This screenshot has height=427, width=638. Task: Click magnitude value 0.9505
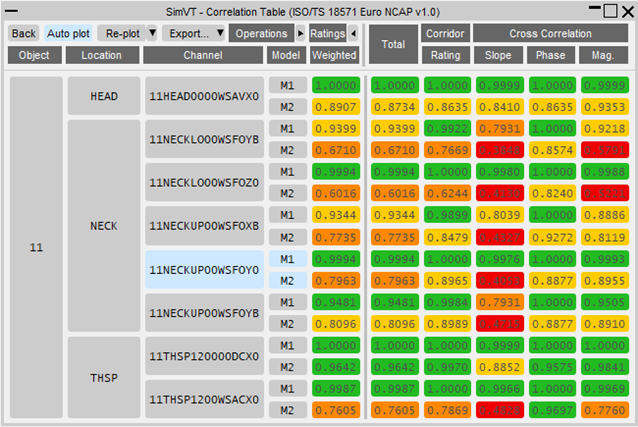tap(605, 302)
